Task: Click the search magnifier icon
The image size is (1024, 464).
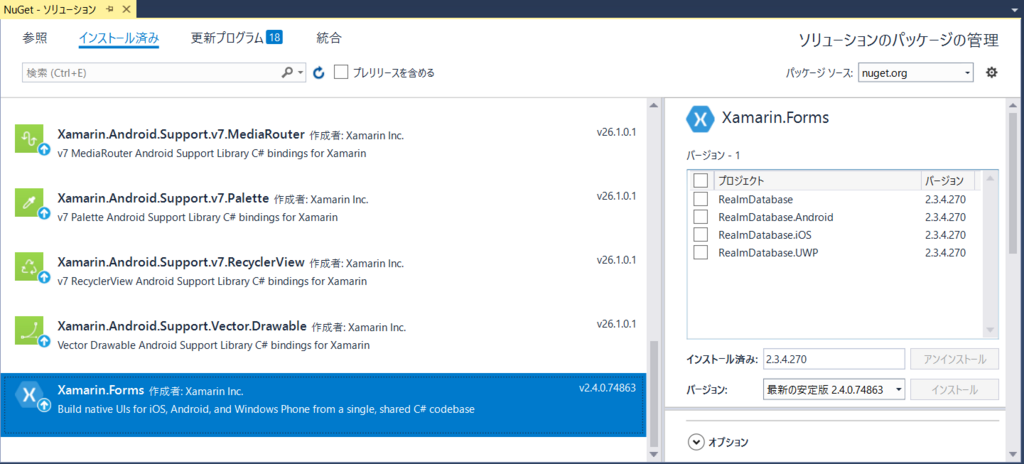Action: (287, 73)
